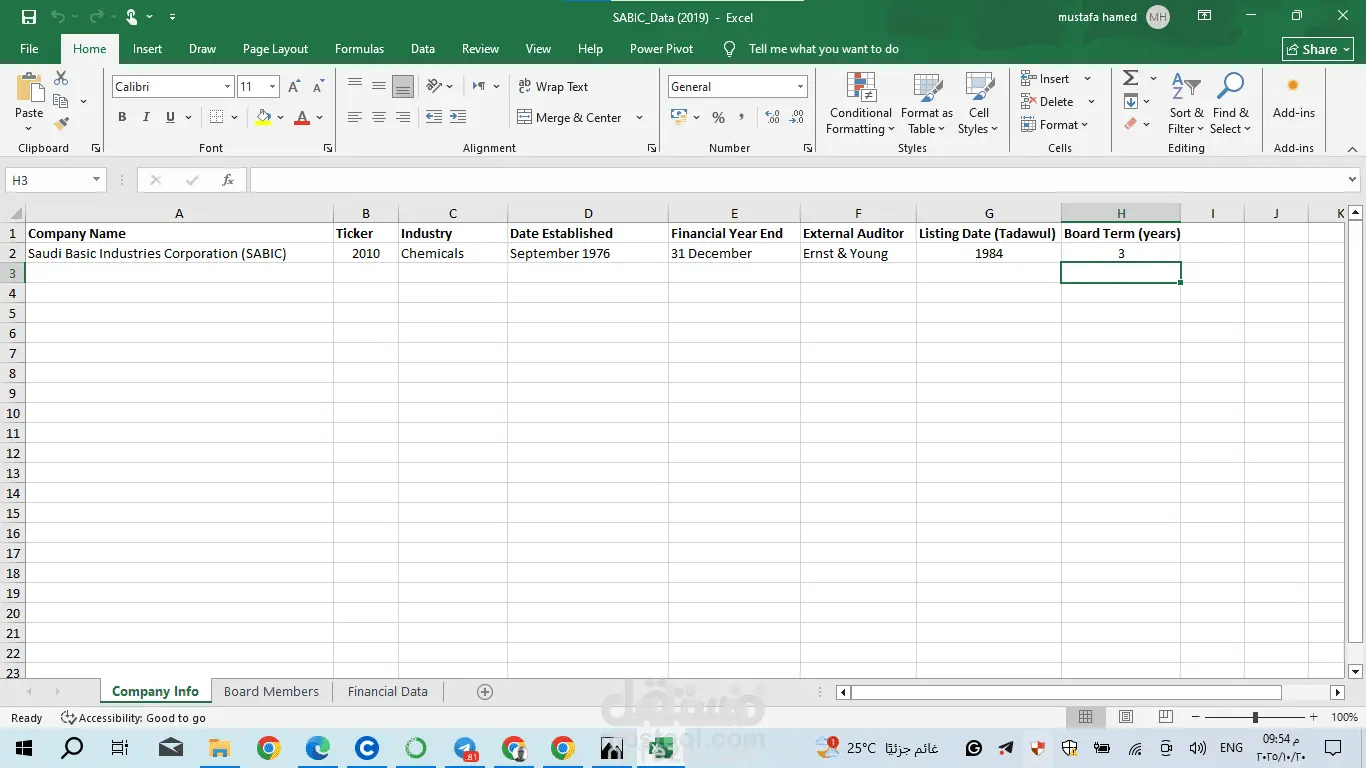Click the zoom slider handle

1255,717
